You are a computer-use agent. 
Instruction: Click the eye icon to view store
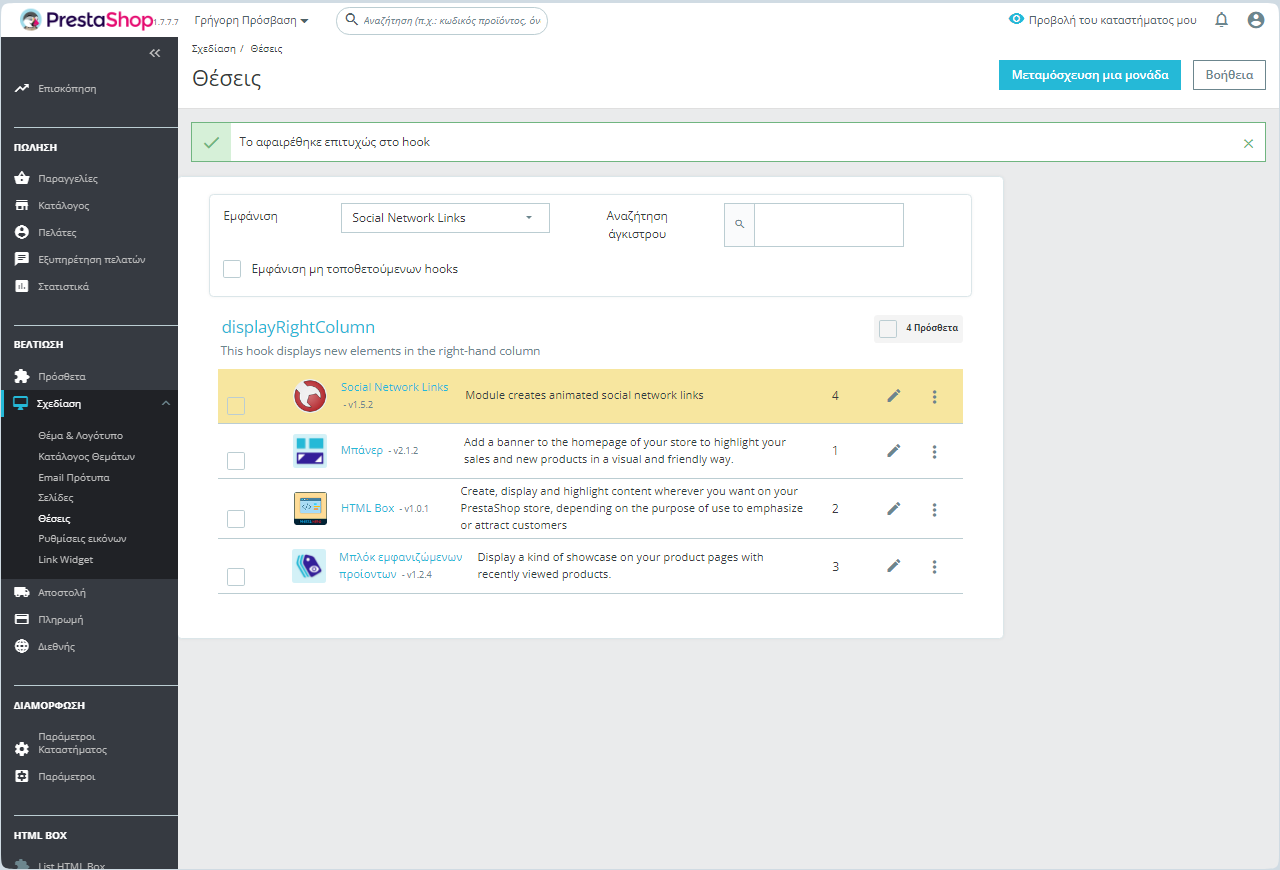(x=1017, y=19)
